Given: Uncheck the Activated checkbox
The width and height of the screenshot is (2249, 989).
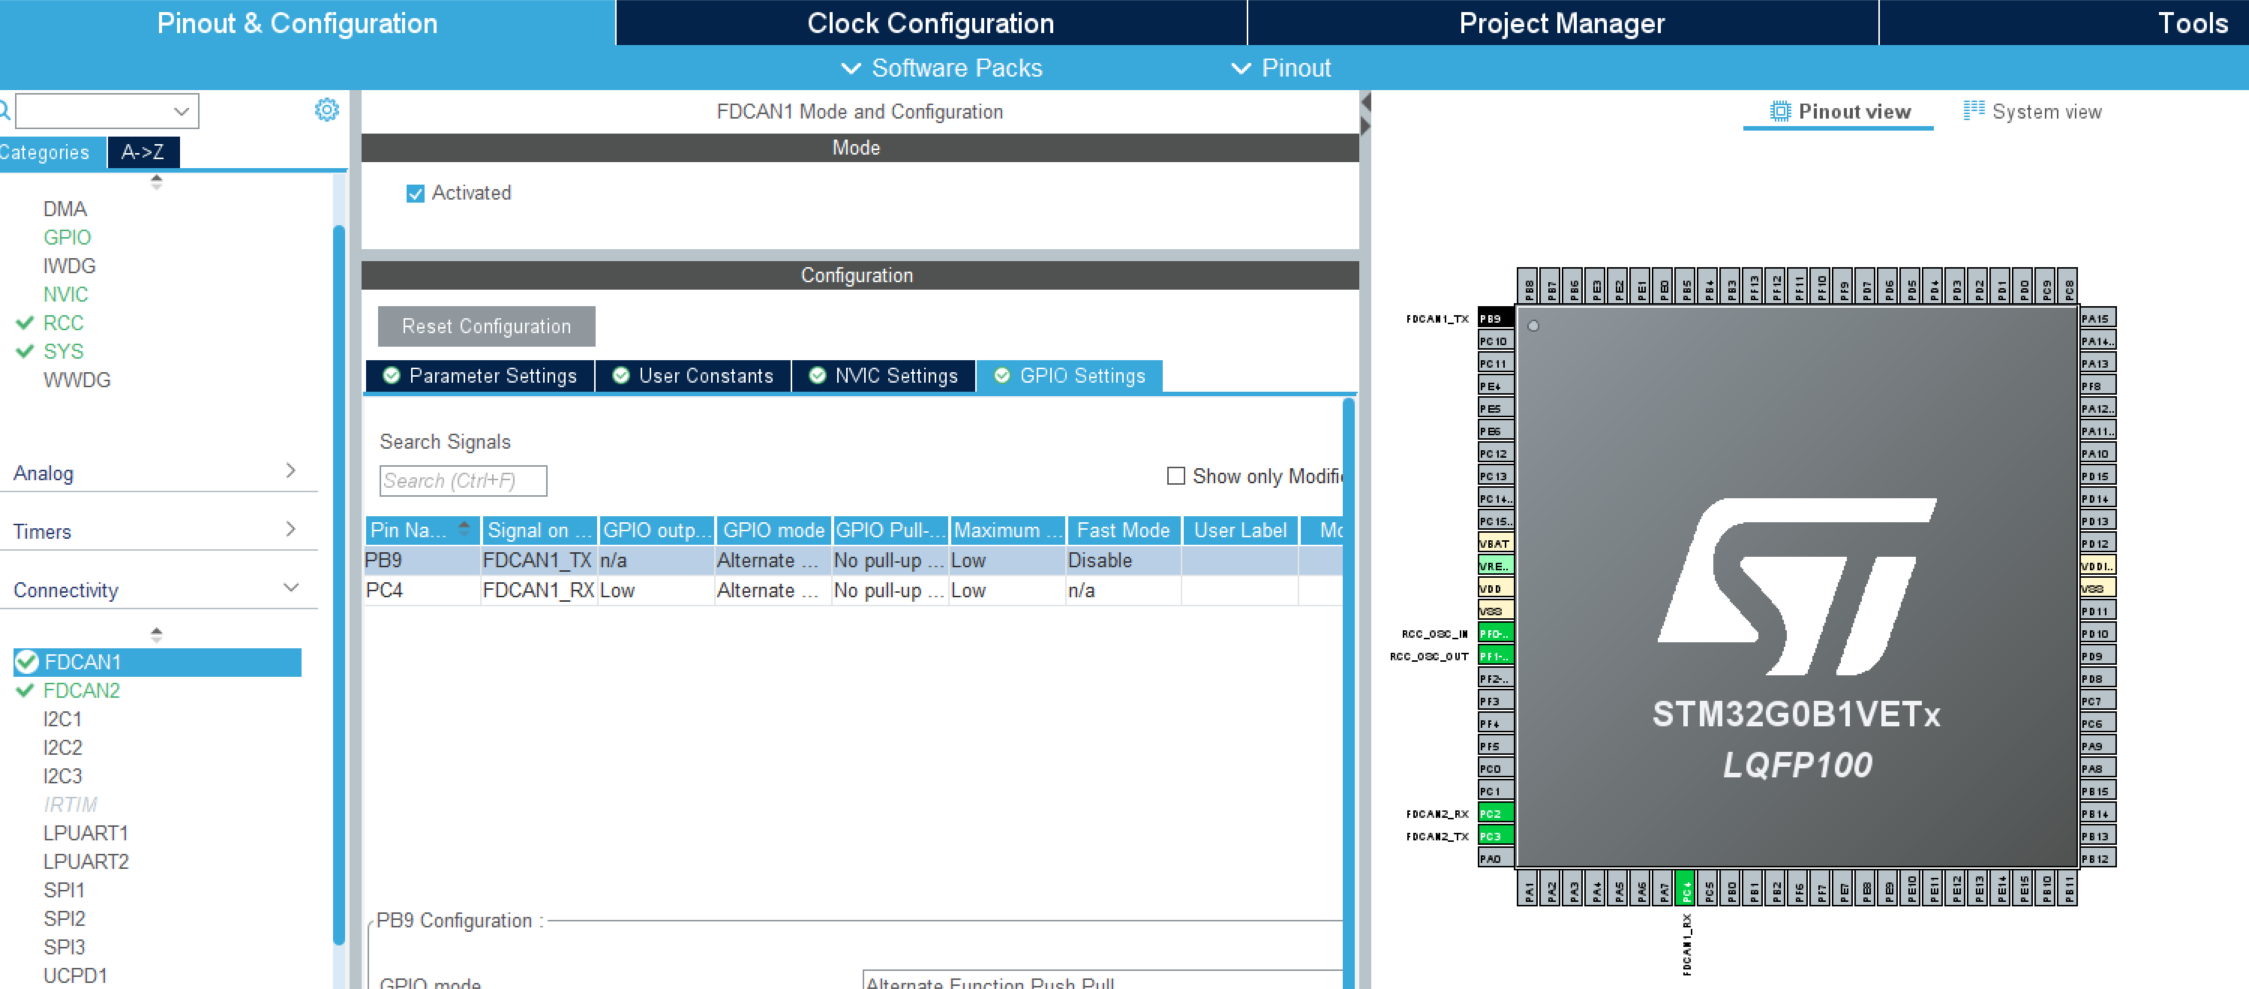Looking at the screenshot, I should tap(415, 193).
